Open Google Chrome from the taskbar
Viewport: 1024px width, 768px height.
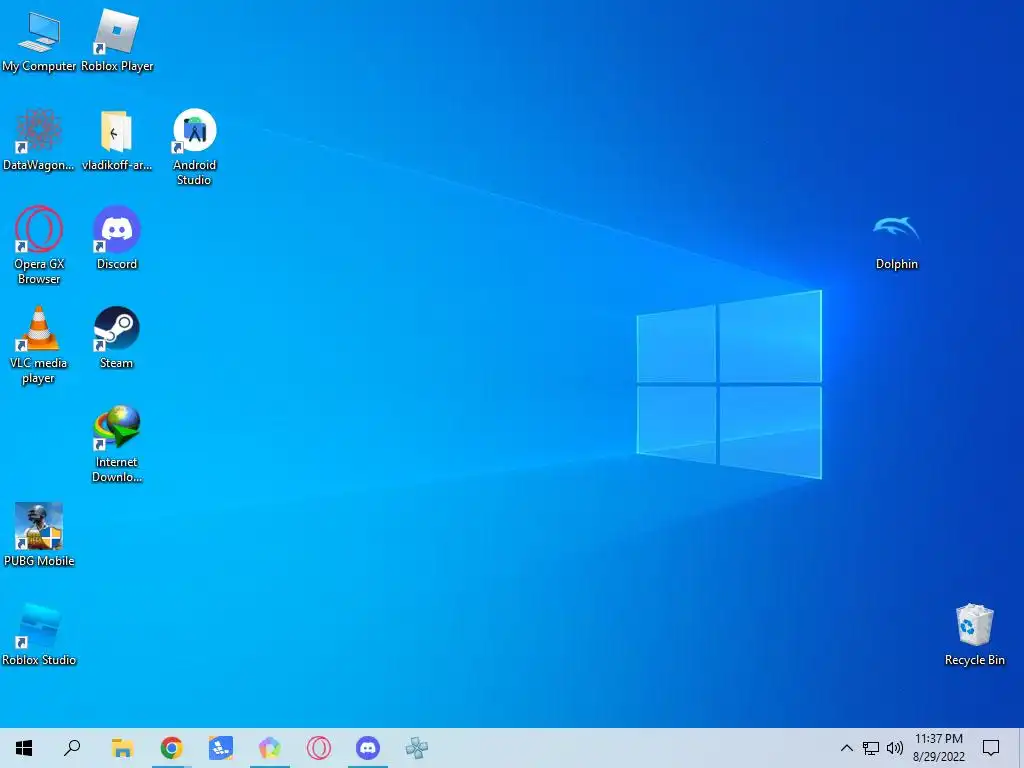[172, 748]
